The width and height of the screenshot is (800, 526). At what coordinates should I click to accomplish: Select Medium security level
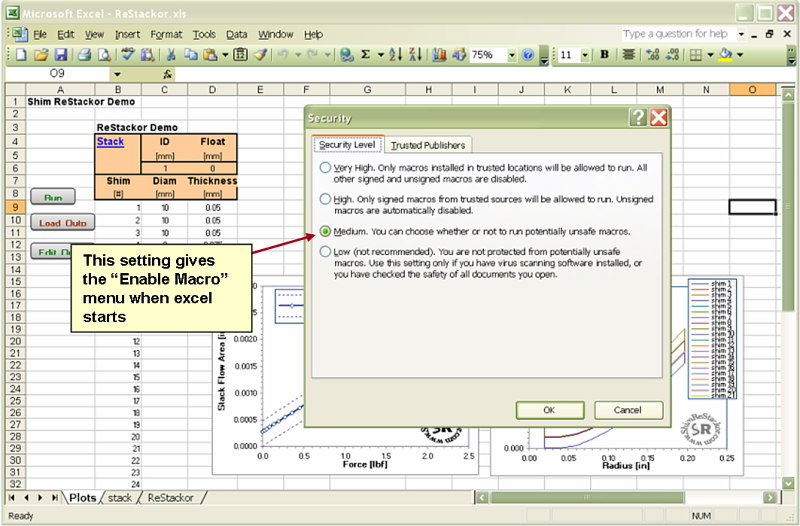325,232
